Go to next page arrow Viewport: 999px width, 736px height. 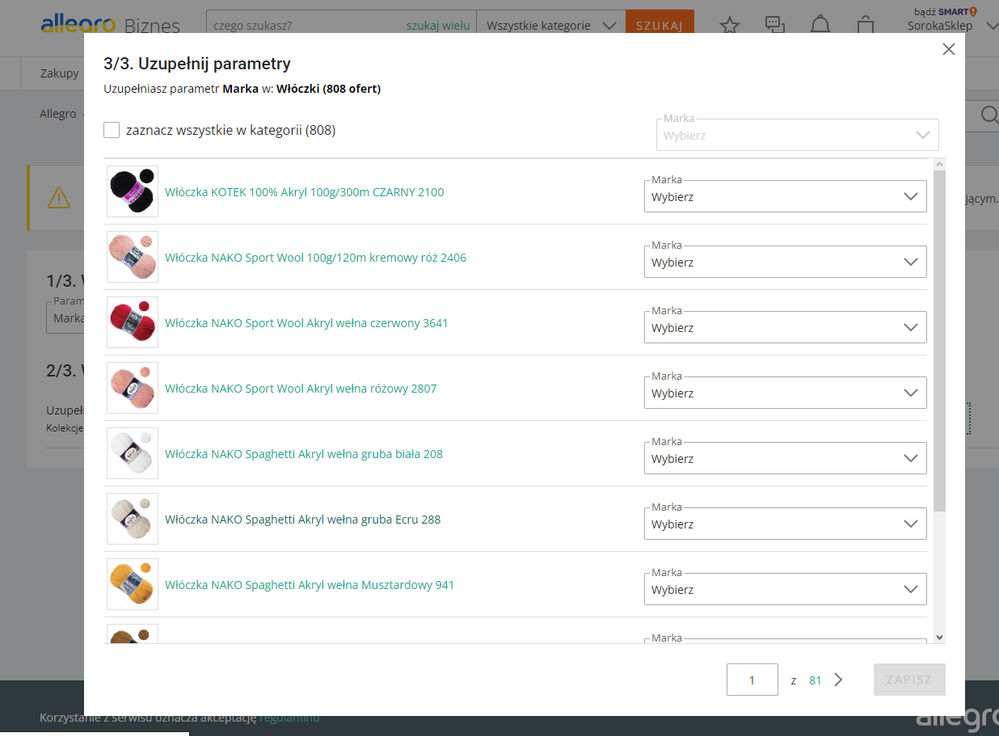838,680
